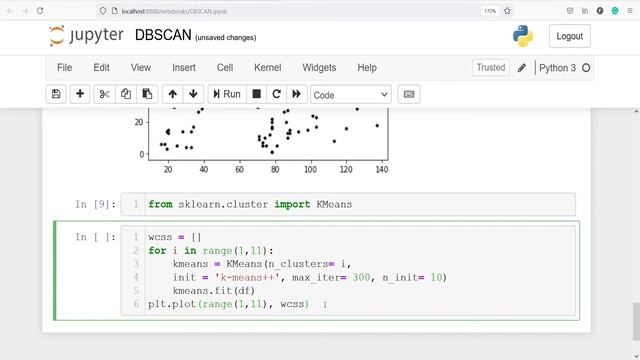
Task: Move selected cell down arrow
Action: (x=193, y=94)
